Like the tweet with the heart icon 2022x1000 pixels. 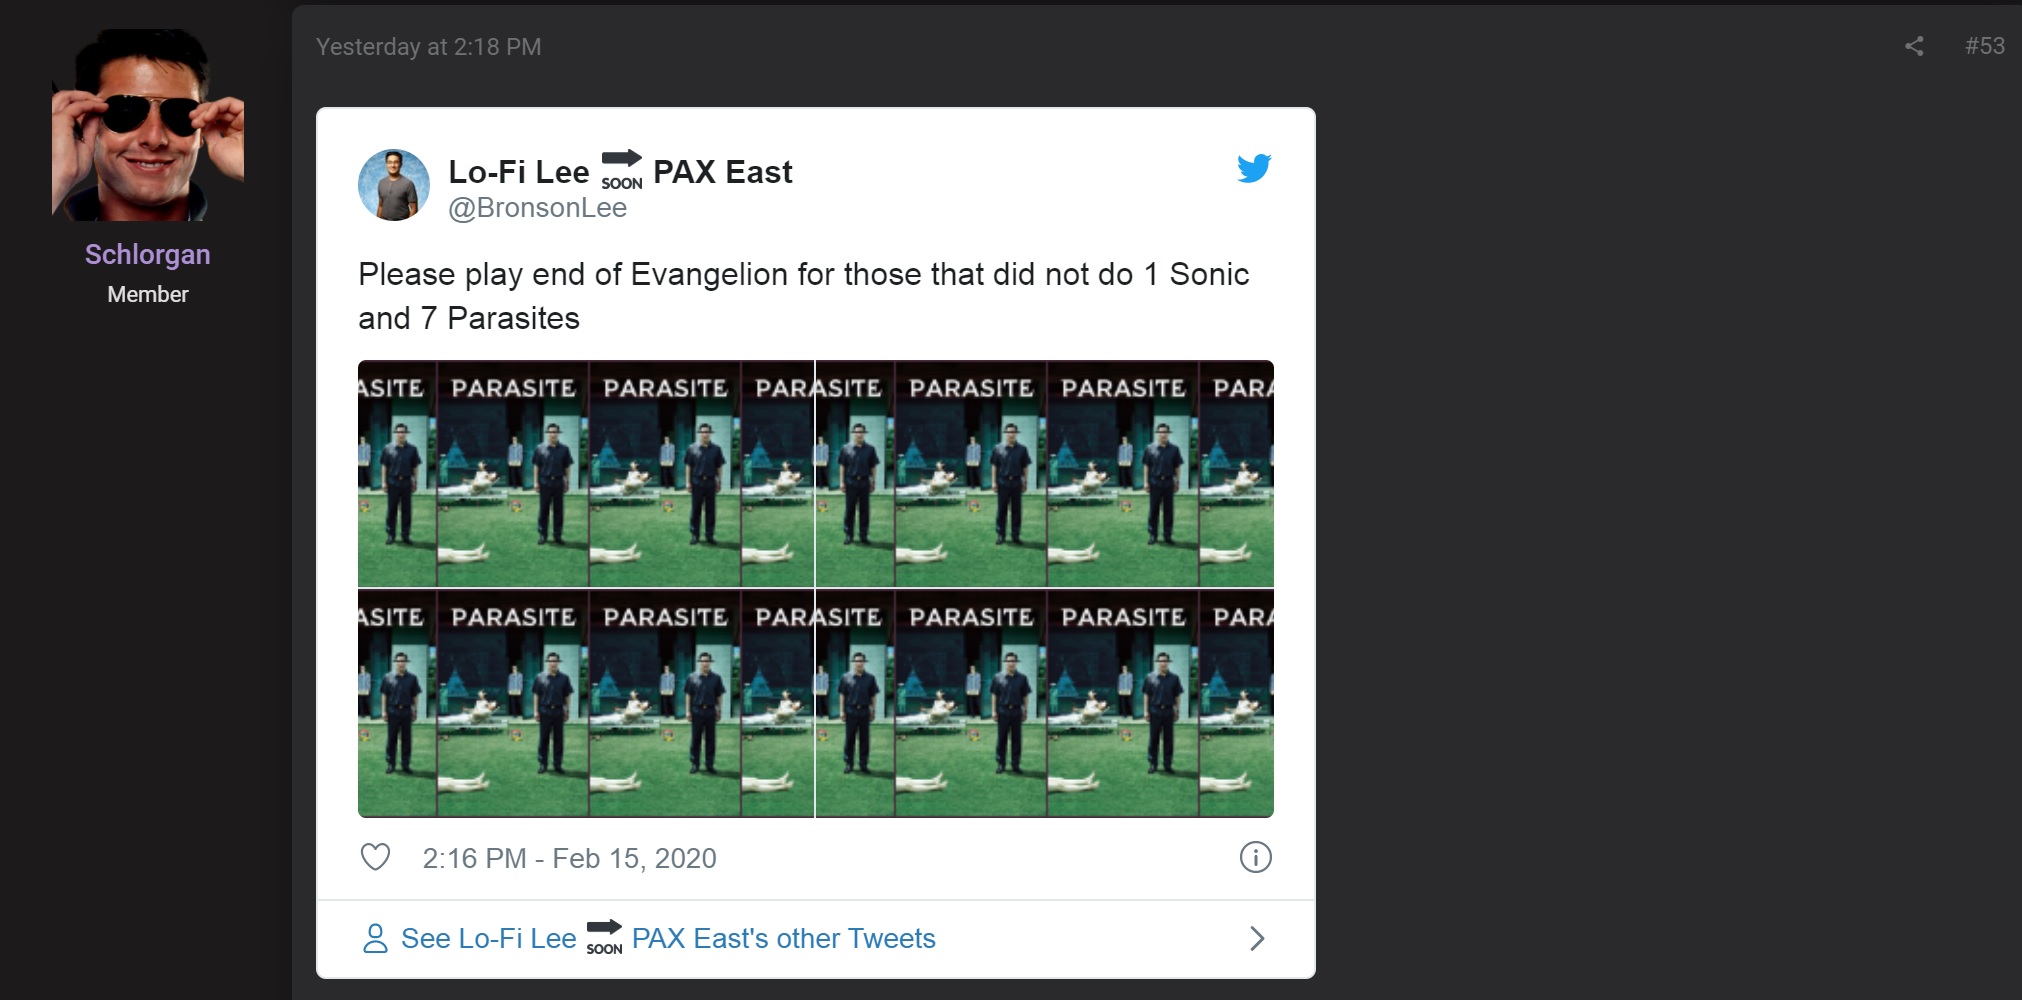click(x=375, y=857)
